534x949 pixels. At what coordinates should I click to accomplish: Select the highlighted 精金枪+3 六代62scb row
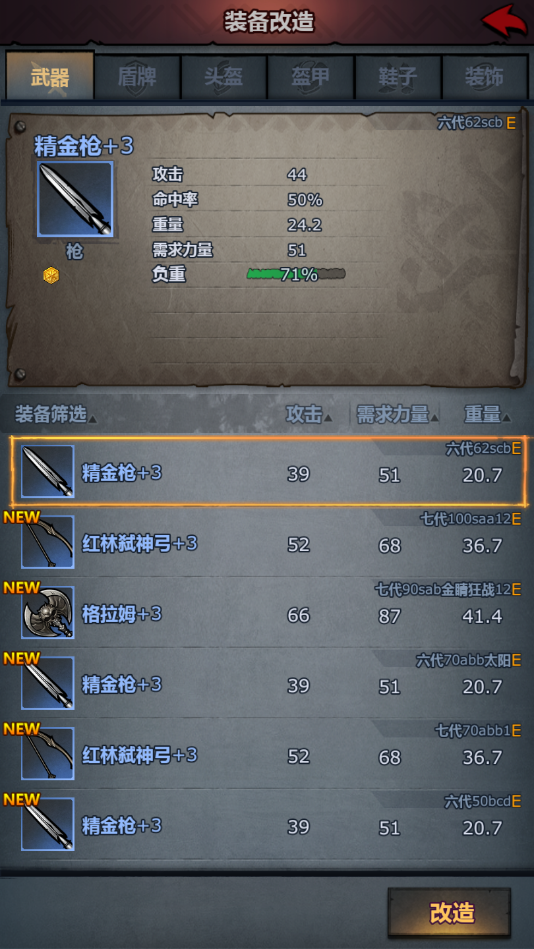tap(268, 471)
